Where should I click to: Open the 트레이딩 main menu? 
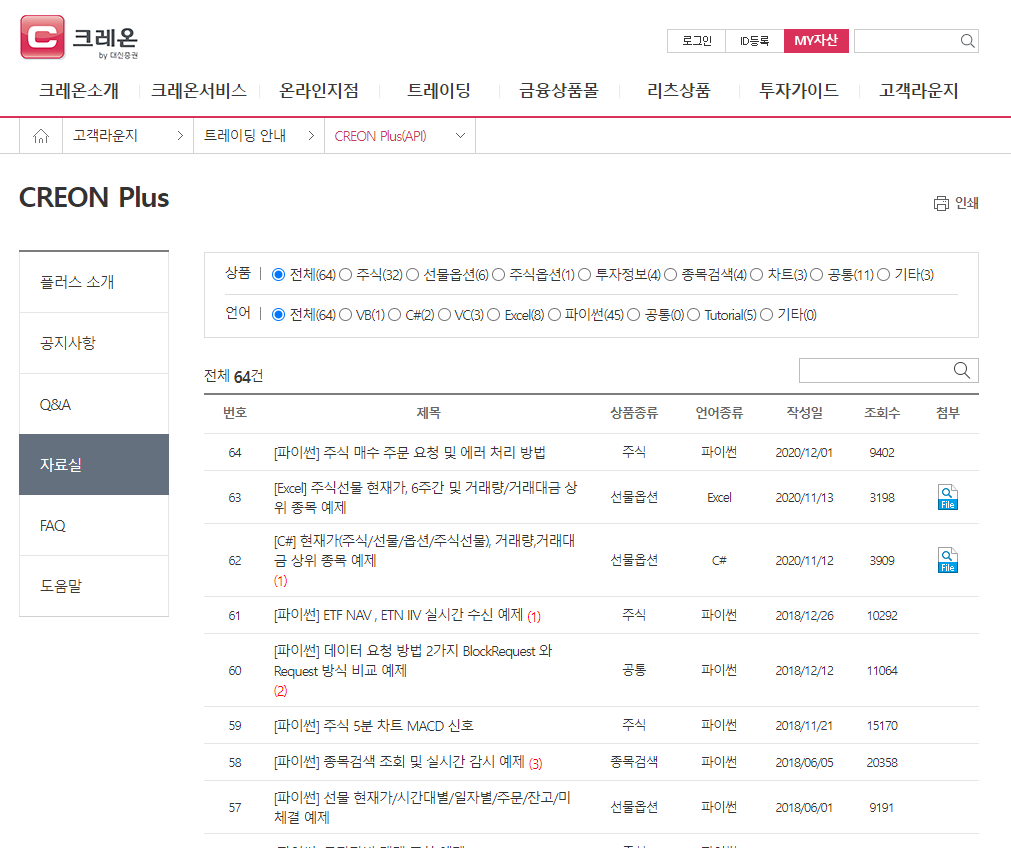coord(438,90)
